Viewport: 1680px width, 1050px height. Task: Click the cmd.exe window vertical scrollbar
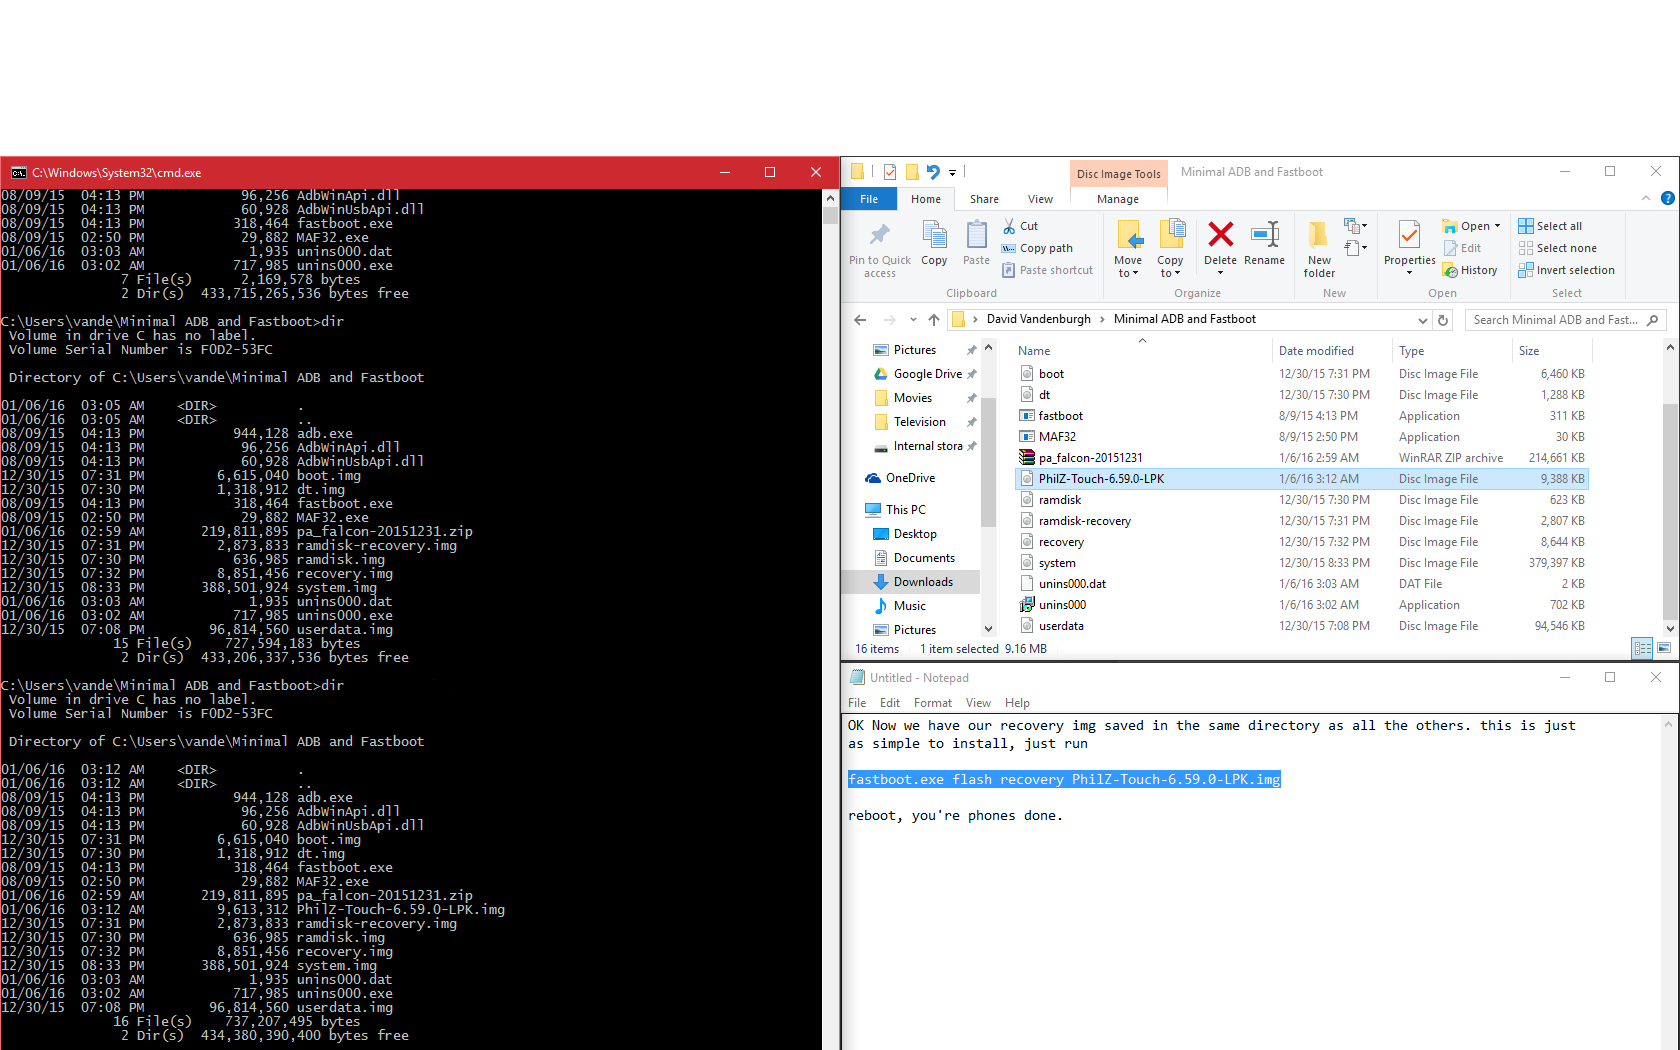point(830,620)
